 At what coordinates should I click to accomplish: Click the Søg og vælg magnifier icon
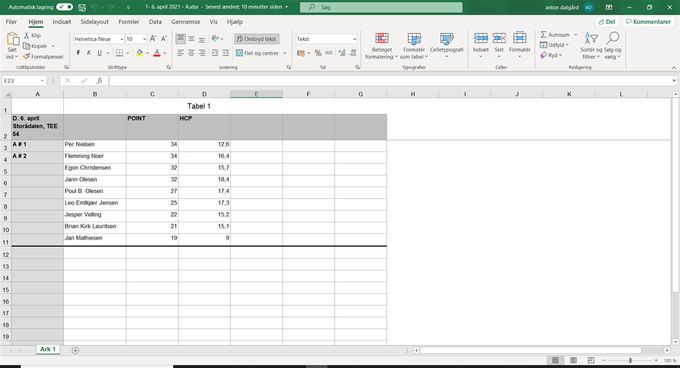(x=612, y=38)
